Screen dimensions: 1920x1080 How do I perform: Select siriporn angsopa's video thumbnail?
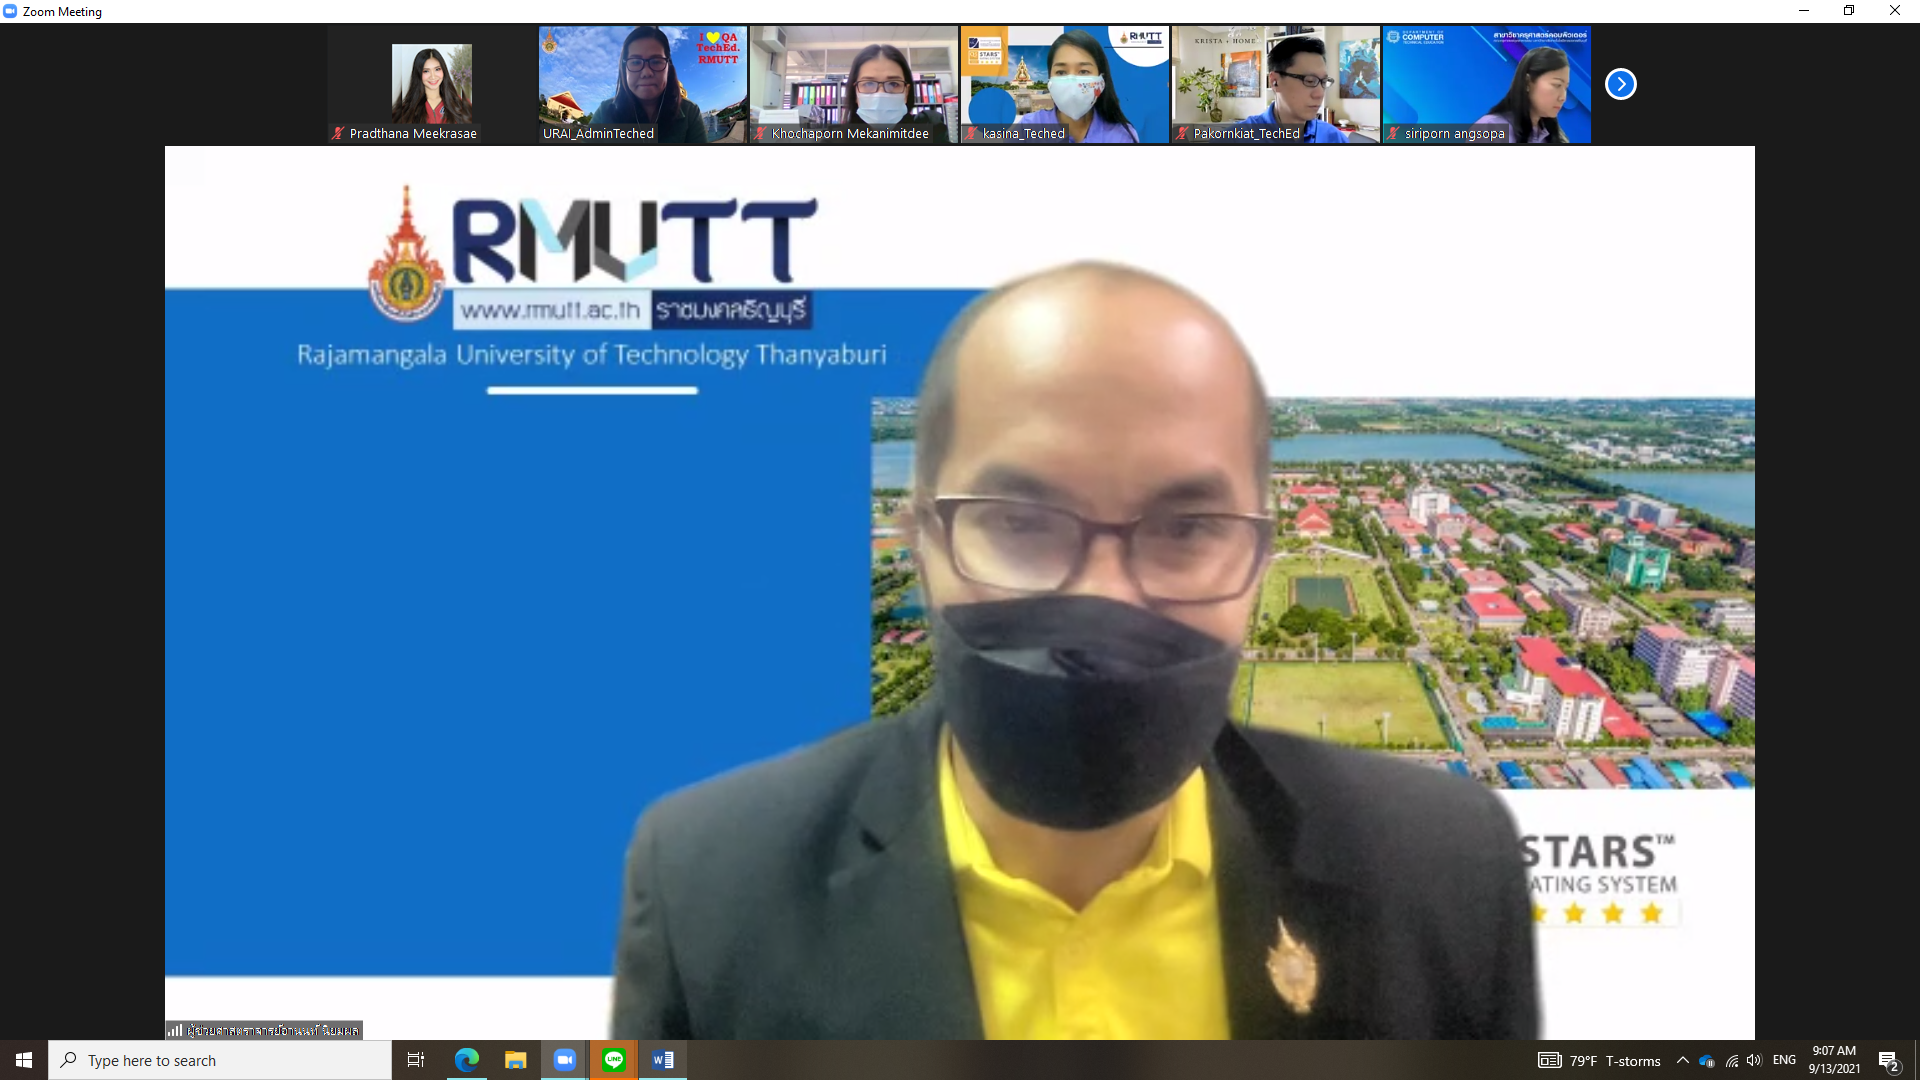[1486, 85]
